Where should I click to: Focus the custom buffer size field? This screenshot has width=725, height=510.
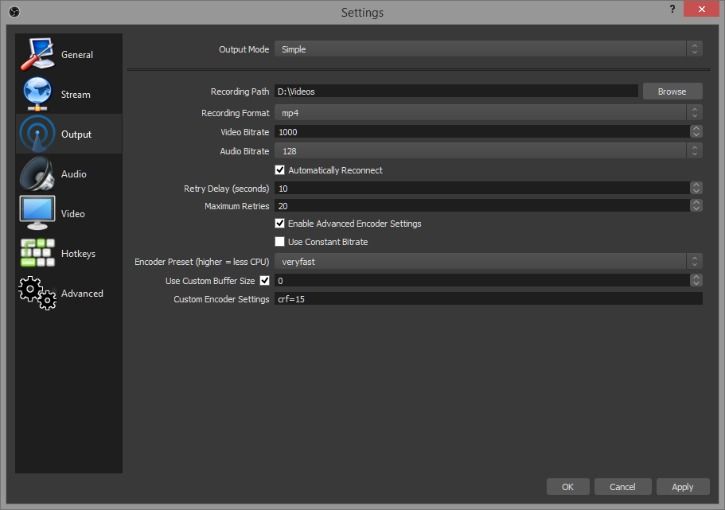[482, 280]
